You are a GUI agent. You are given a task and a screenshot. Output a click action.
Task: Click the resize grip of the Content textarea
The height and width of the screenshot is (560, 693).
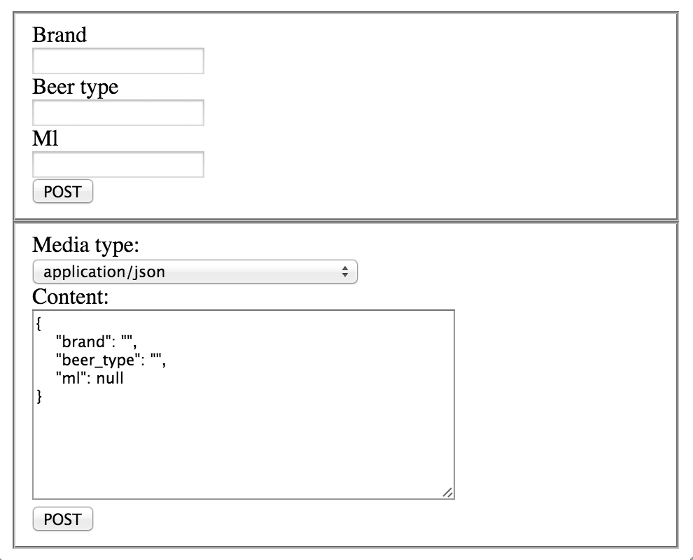click(x=448, y=493)
